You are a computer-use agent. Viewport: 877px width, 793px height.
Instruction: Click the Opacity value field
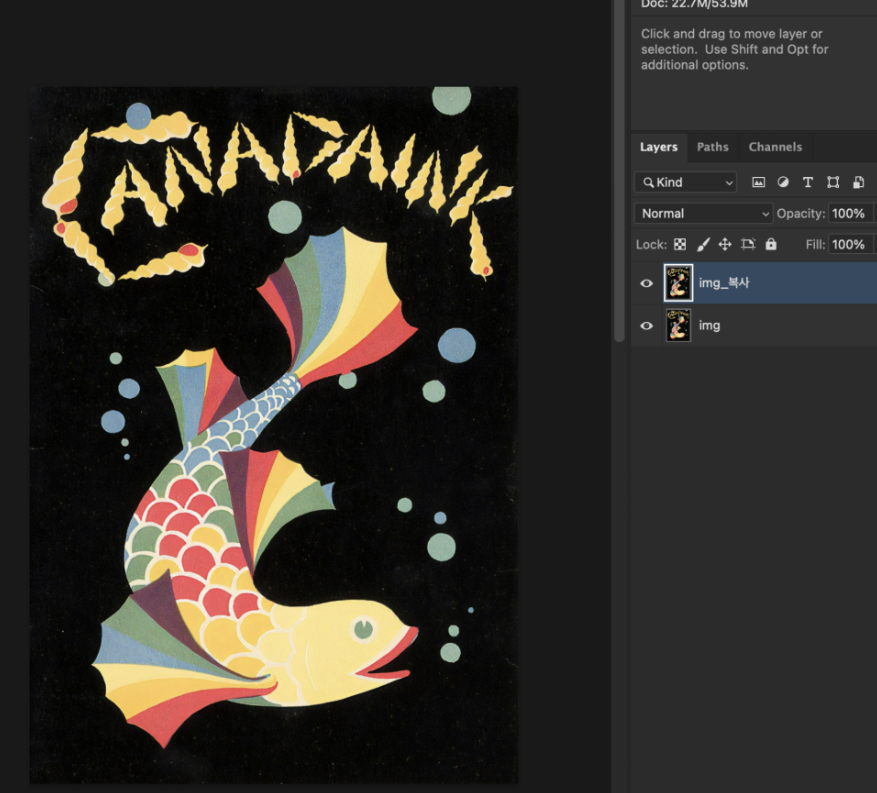coord(851,214)
